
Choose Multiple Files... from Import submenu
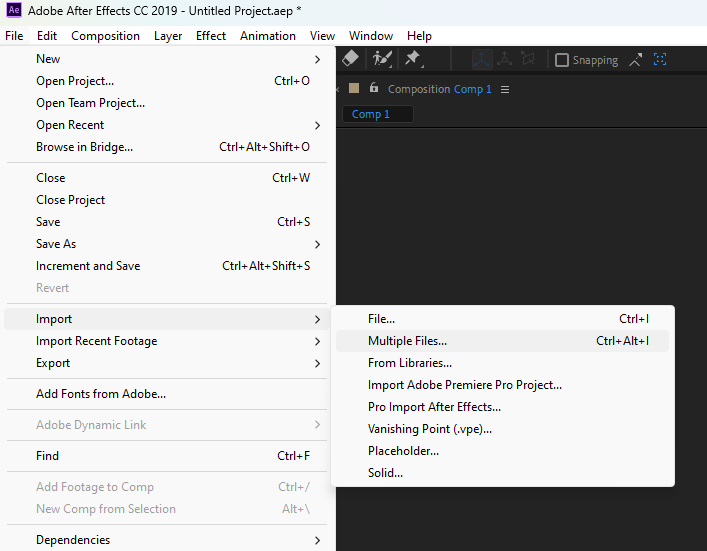point(407,341)
